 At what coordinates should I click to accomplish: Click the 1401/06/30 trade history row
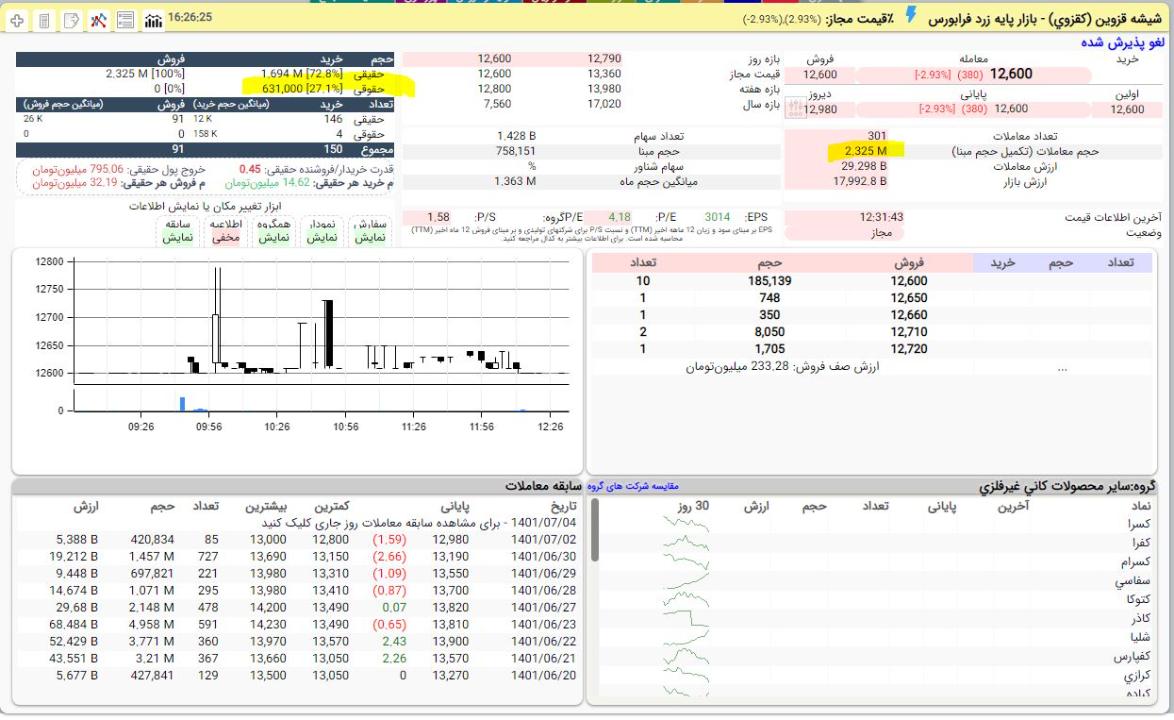(544, 556)
